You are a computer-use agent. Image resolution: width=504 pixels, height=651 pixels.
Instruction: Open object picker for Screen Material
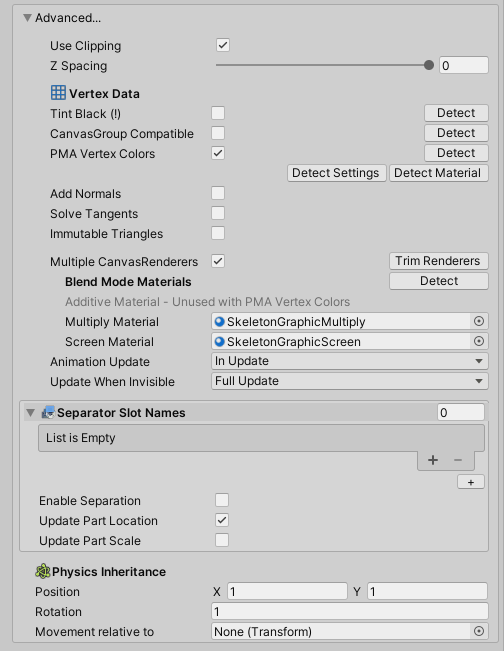(479, 341)
